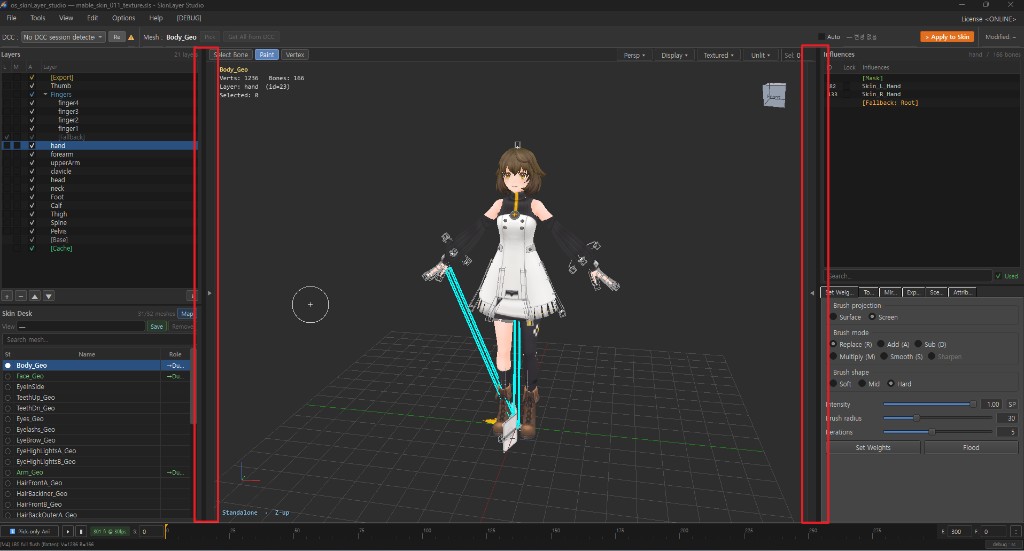Image resolution: width=1024 pixels, height=551 pixels.
Task: Open the Help menu
Action: click(155, 18)
